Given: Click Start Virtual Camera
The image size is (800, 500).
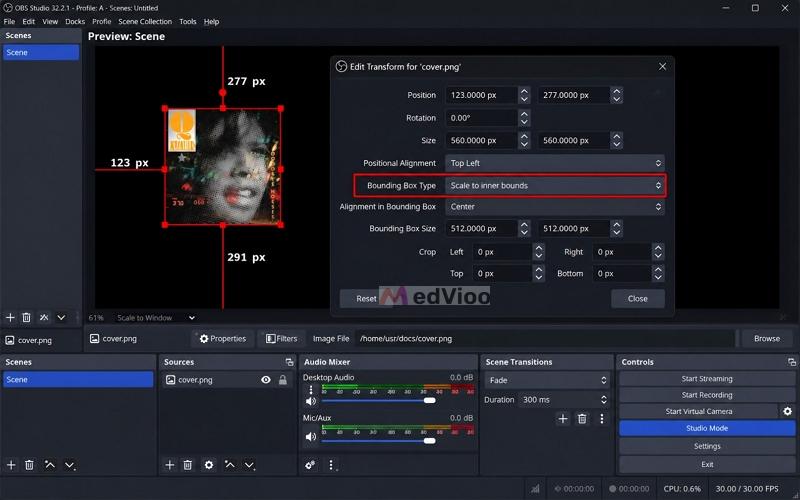Looking at the screenshot, I should point(698,411).
